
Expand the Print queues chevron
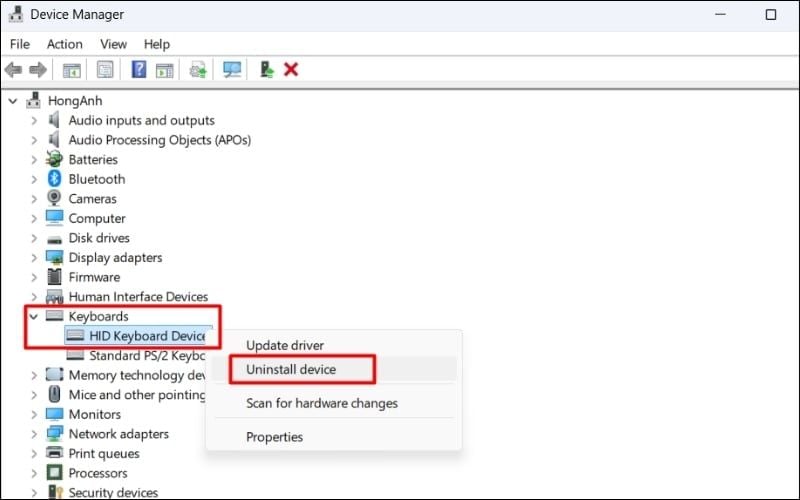(x=34, y=454)
